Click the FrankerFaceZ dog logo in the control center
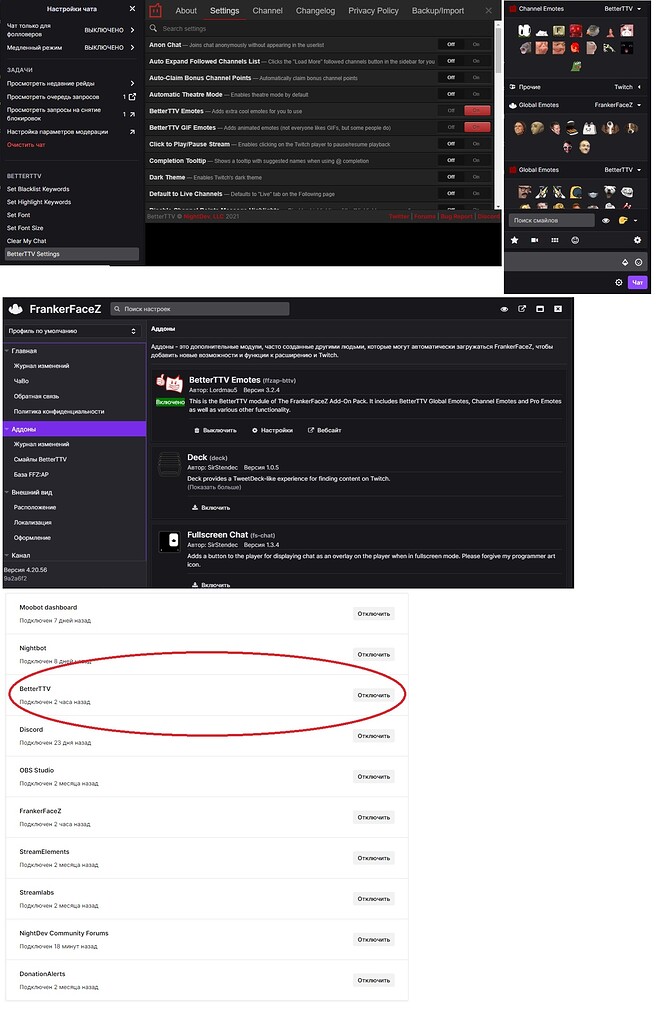665x1024 pixels. click(16, 309)
